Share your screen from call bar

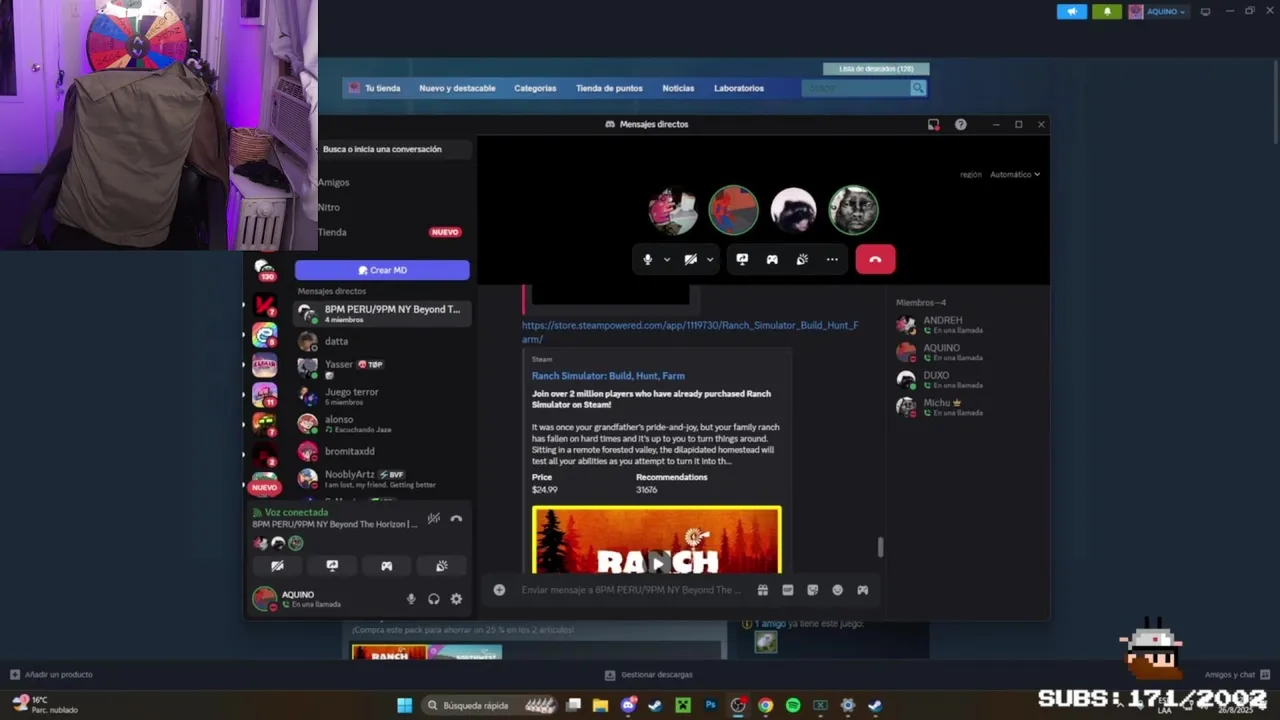pyautogui.click(x=742, y=259)
